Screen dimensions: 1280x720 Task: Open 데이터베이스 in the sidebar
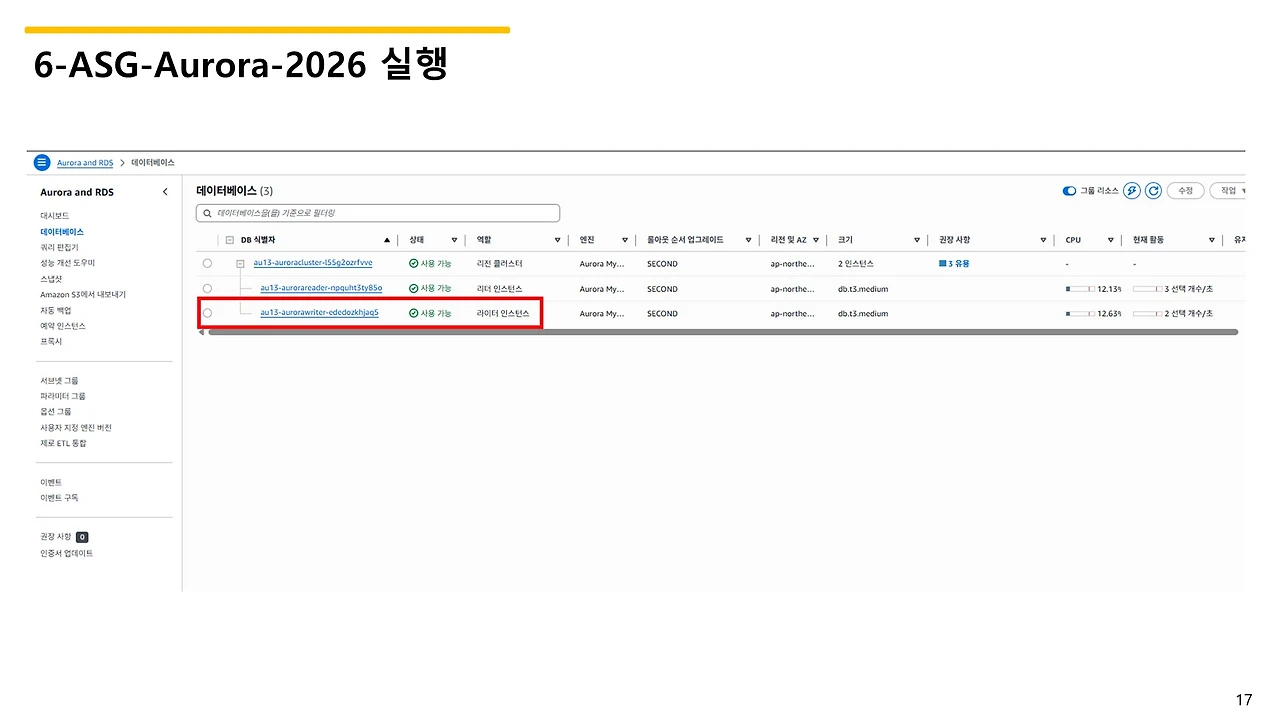tap(62, 231)
